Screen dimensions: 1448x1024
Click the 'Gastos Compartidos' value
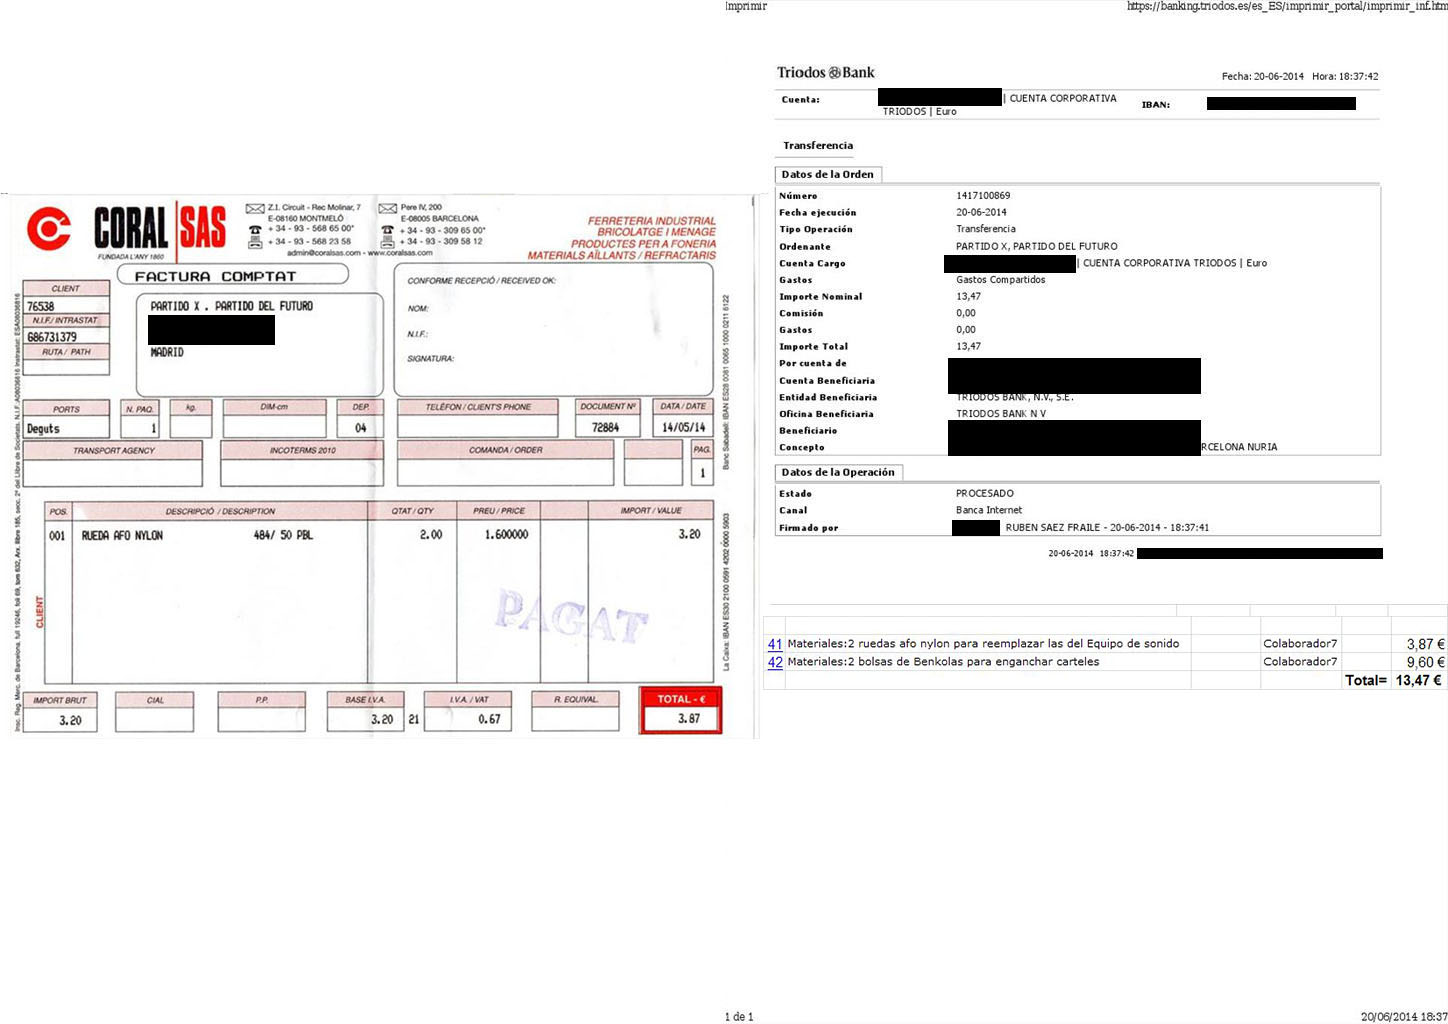point(1001,280)
